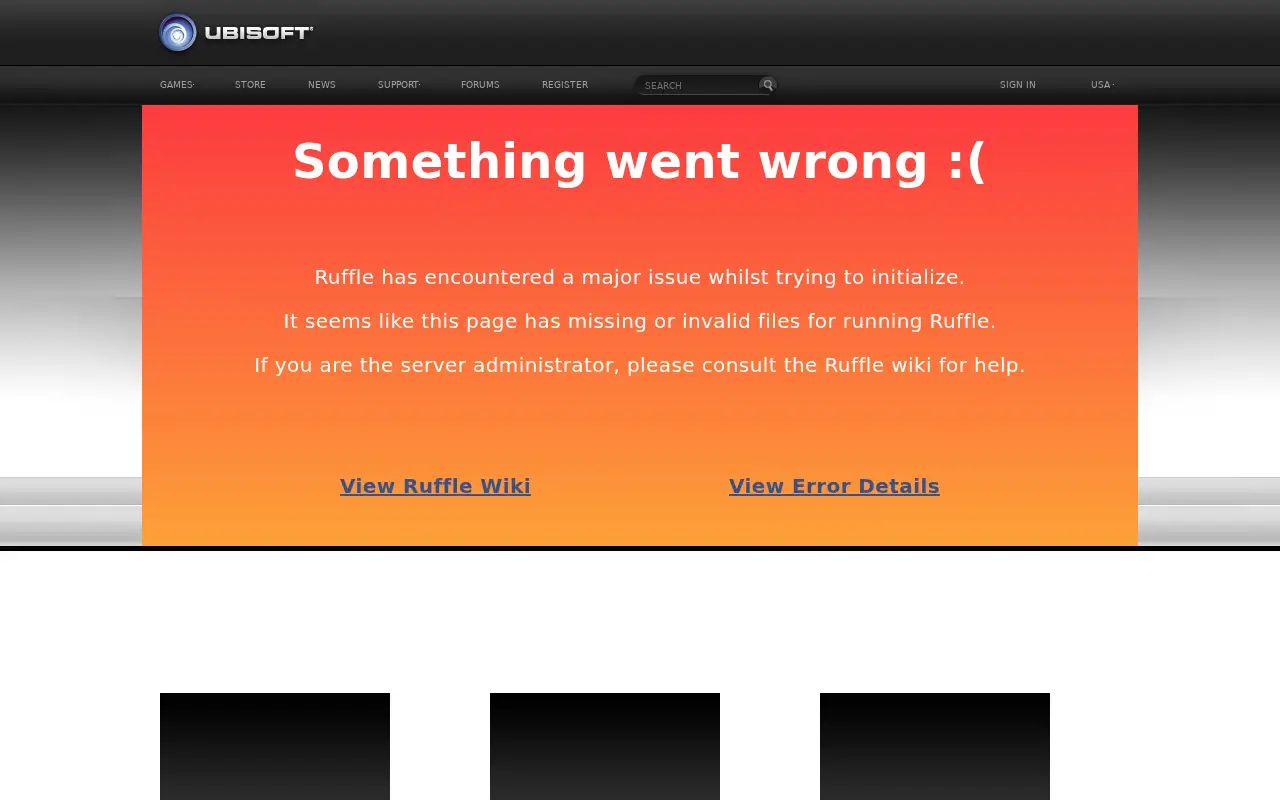This screenshot has width=1280, height=800.
Task: Open the Forums link
Action: (x=480, y=85)
